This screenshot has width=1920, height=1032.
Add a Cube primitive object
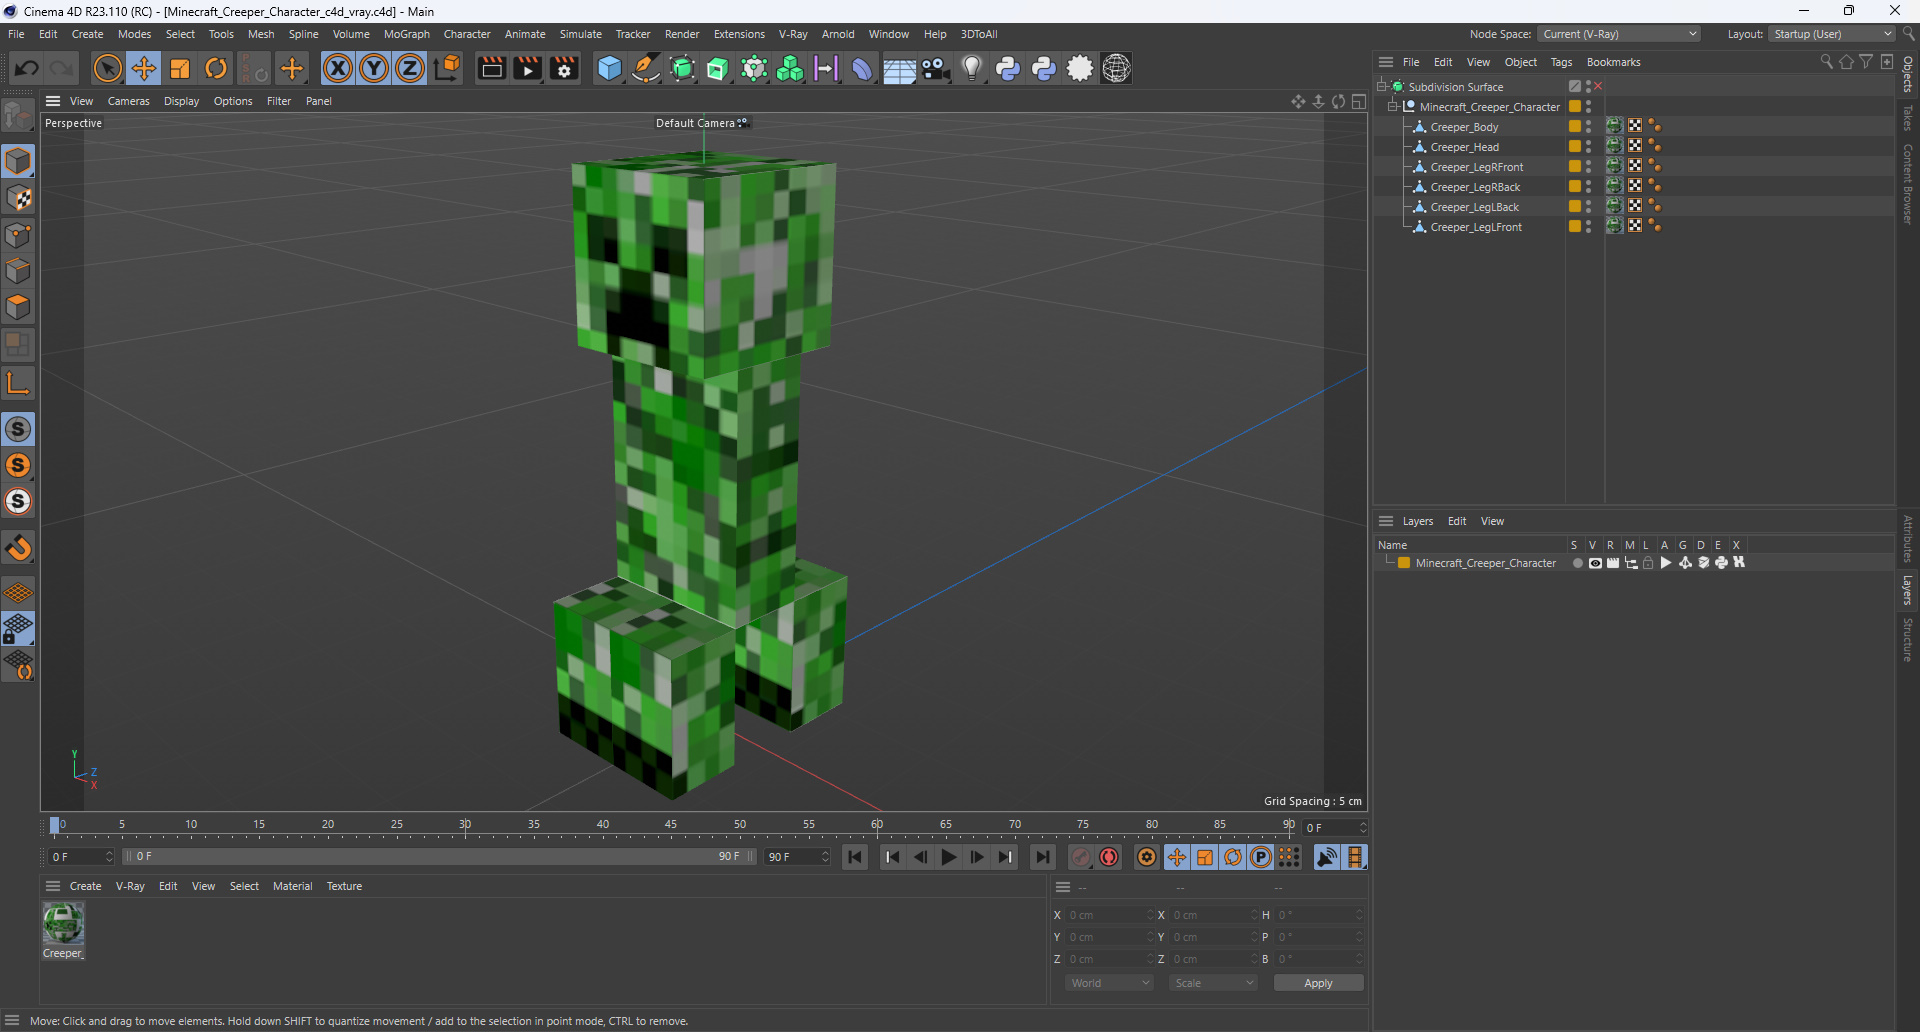[609, 68]
